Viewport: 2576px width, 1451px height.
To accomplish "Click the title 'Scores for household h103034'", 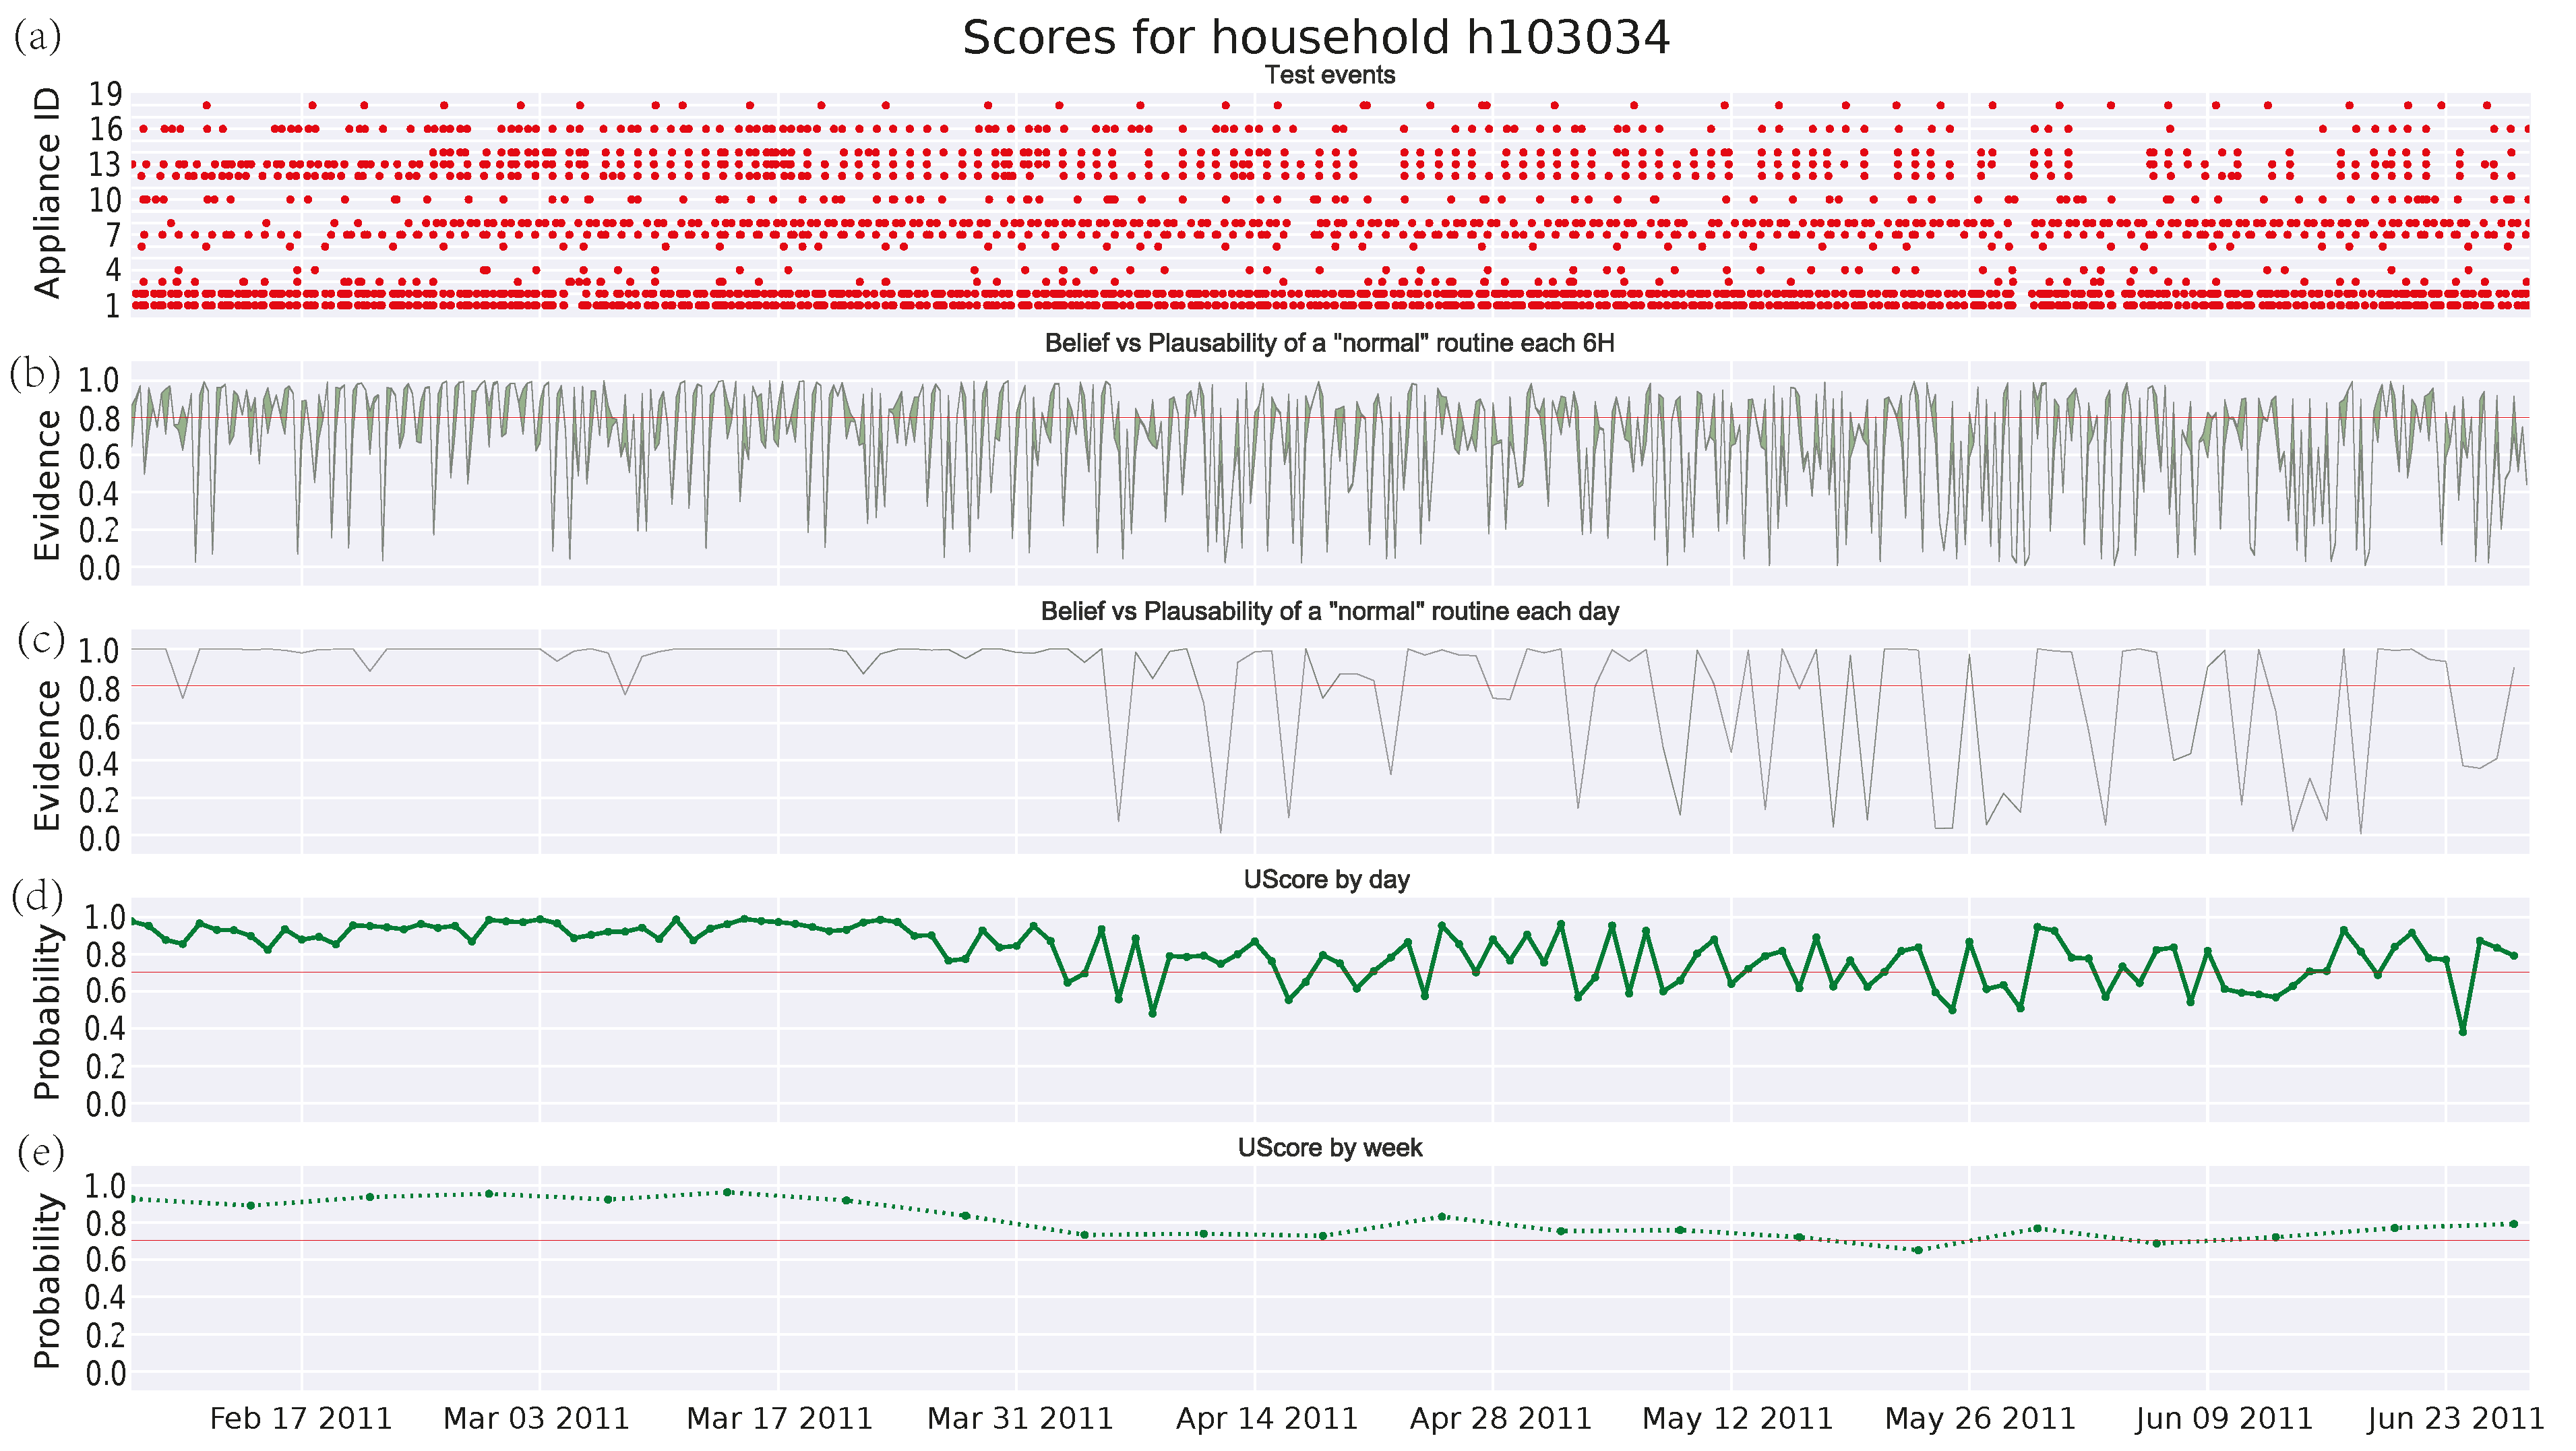I will [x=1316, y=38].
